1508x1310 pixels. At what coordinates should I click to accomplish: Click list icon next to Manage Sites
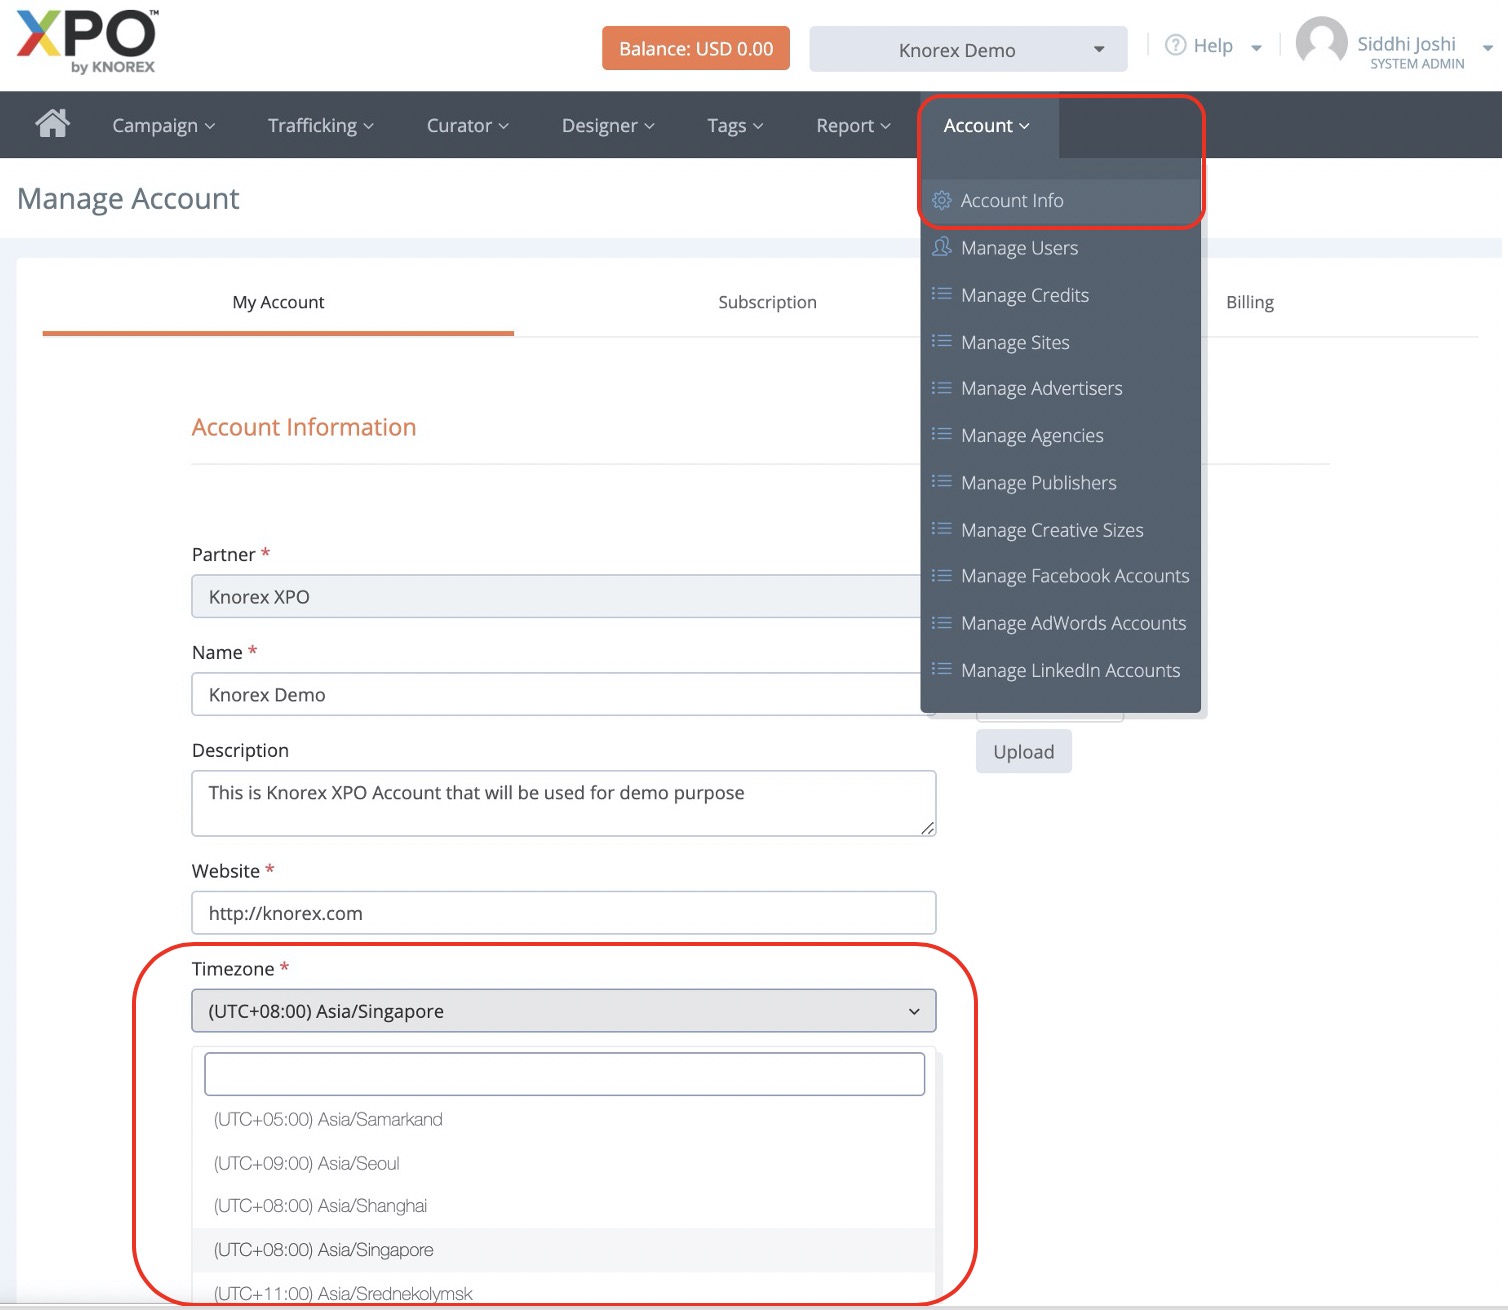[941, 341]
